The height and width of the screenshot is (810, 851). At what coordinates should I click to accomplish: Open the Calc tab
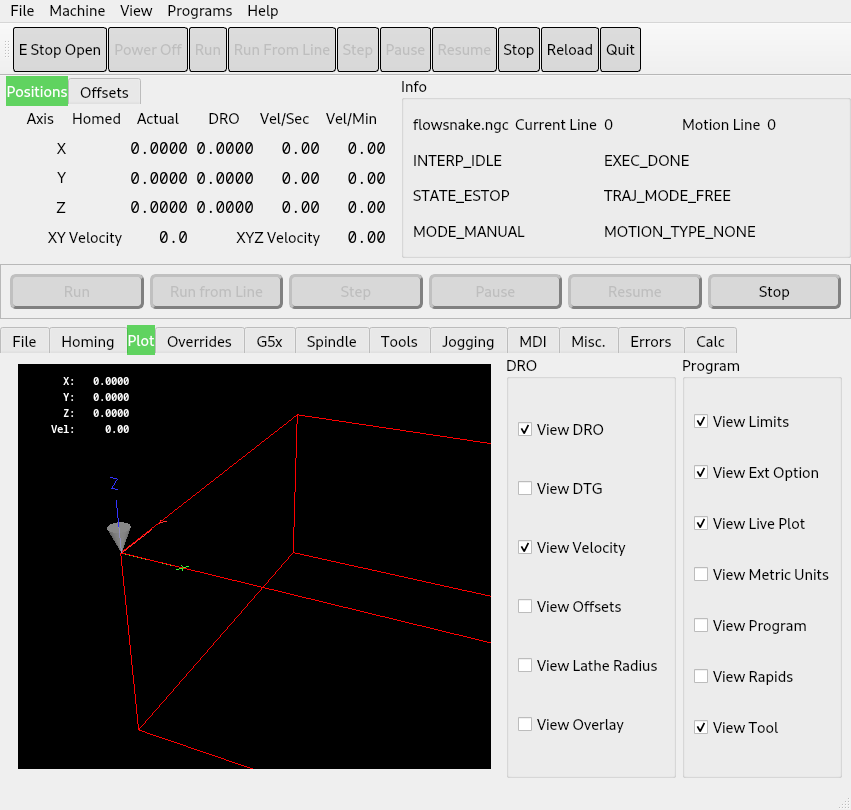coord(710,341)
